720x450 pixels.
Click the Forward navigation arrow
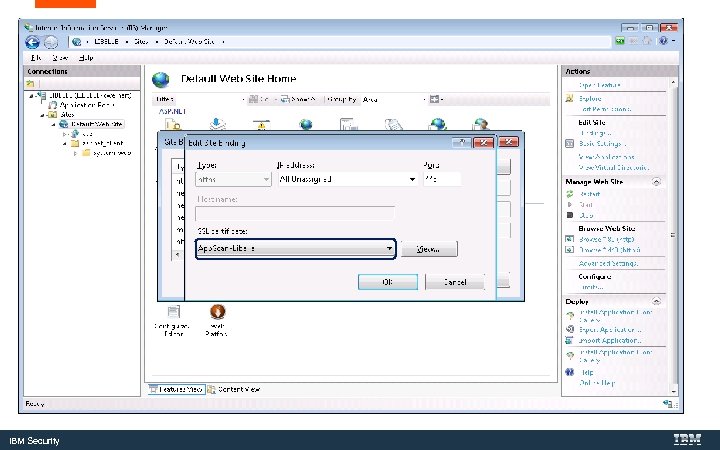coord(51,42)
